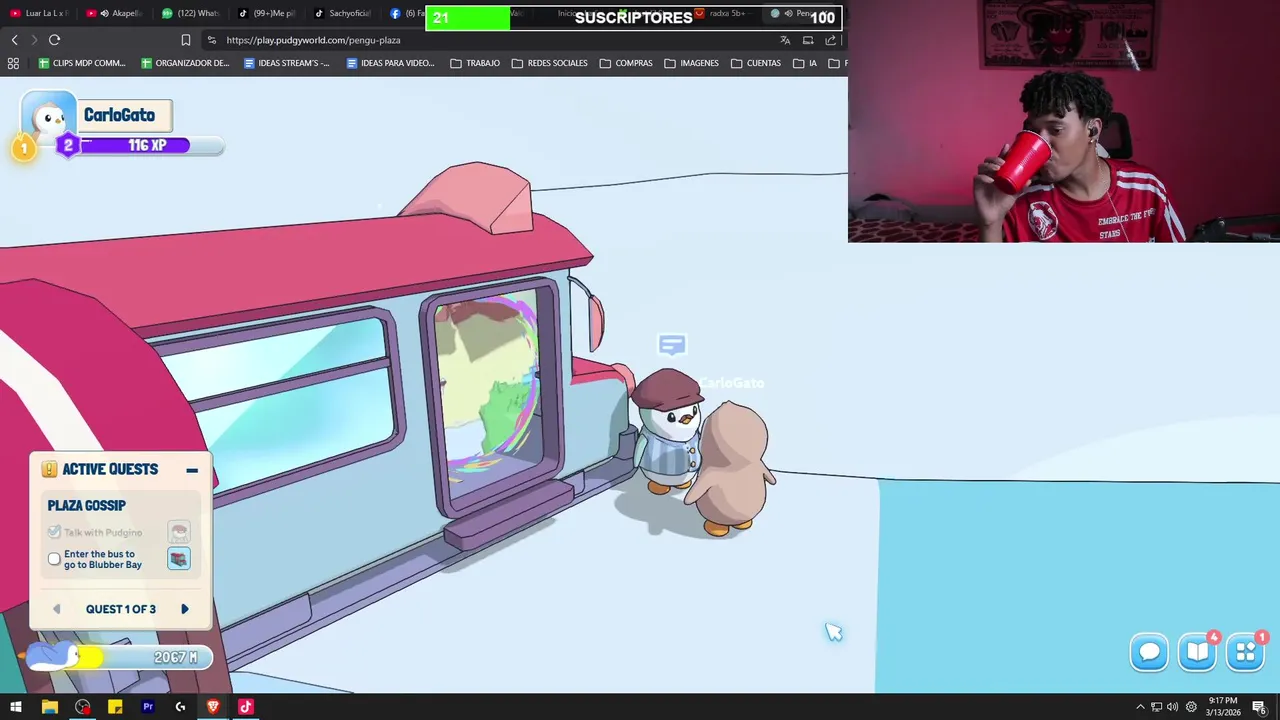The image size is (1280, 720).
Task: Open the Windows notification center
Action: point(1259,707)
